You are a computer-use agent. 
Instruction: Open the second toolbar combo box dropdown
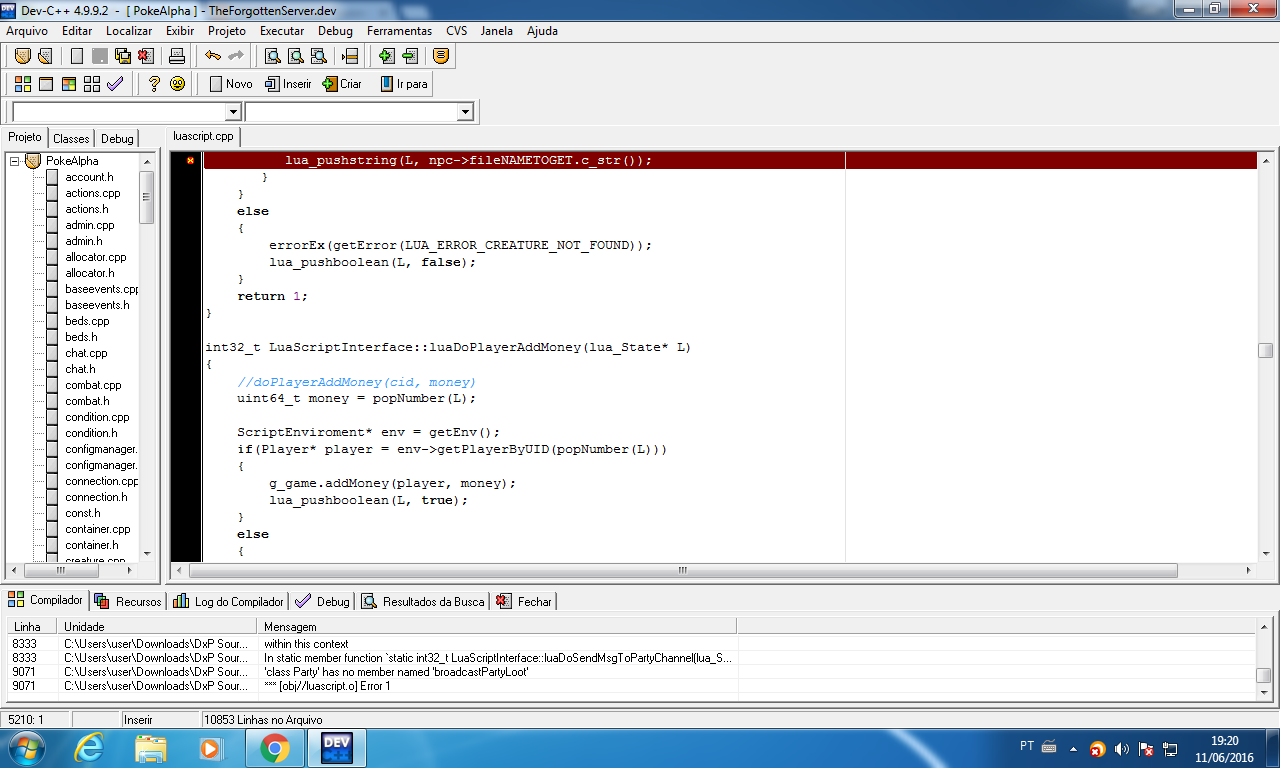click(x=464, y=112)
